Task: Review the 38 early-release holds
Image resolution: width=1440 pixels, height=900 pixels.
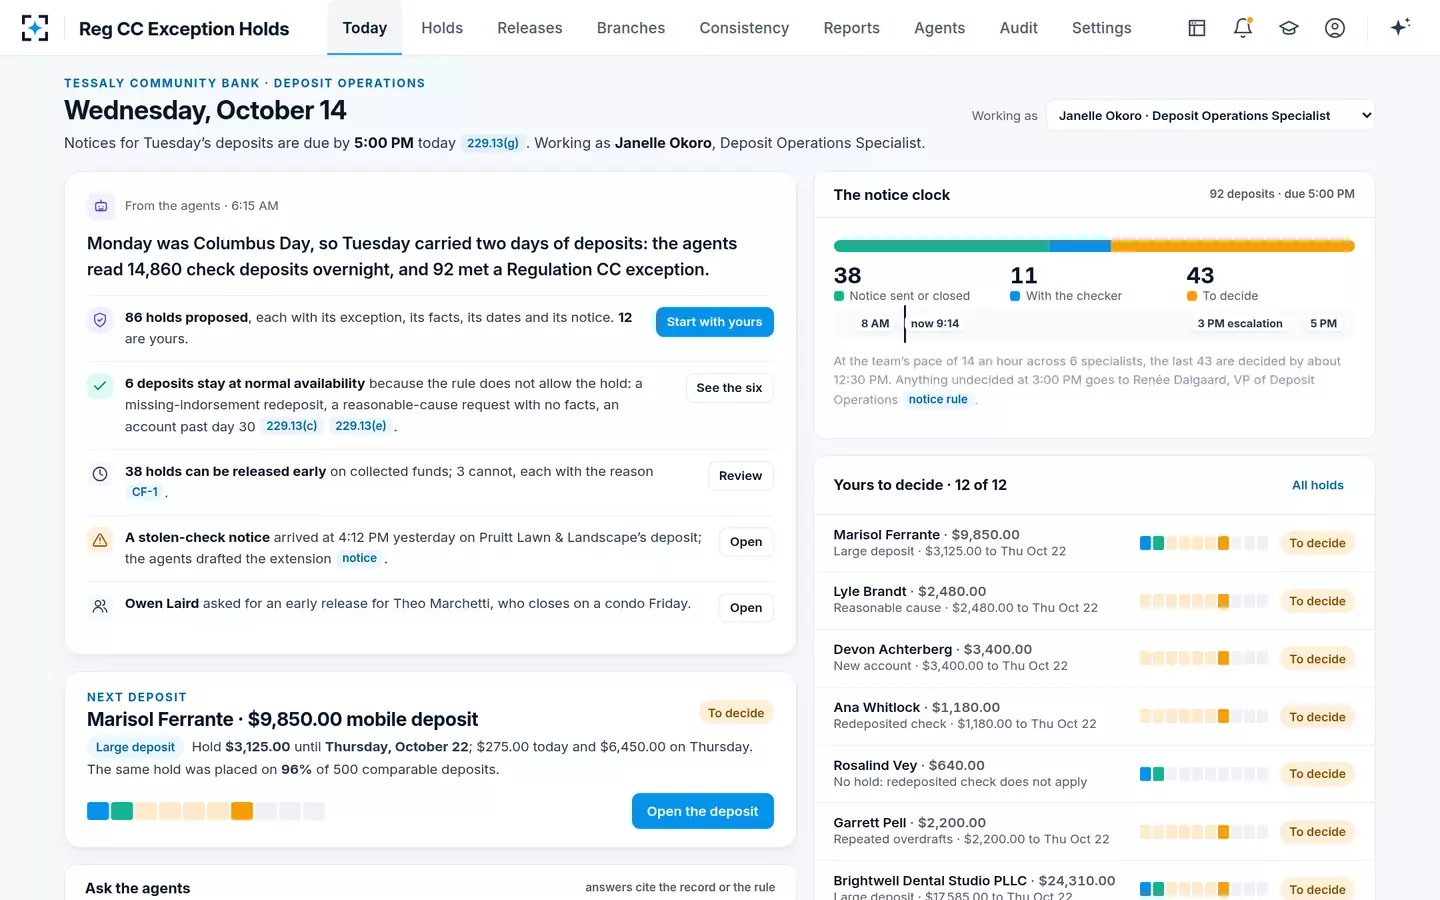Action: [740, 476]
